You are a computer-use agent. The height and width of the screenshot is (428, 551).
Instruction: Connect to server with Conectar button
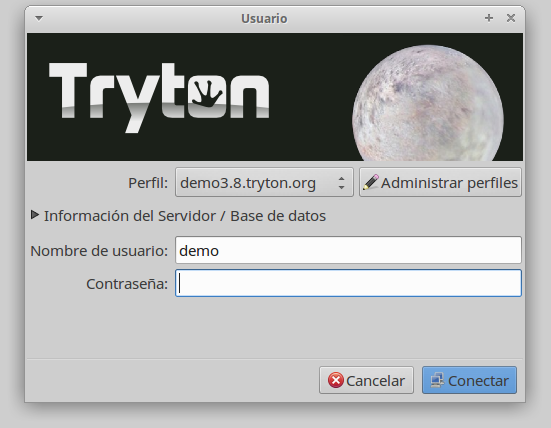[x=469, y=380]
